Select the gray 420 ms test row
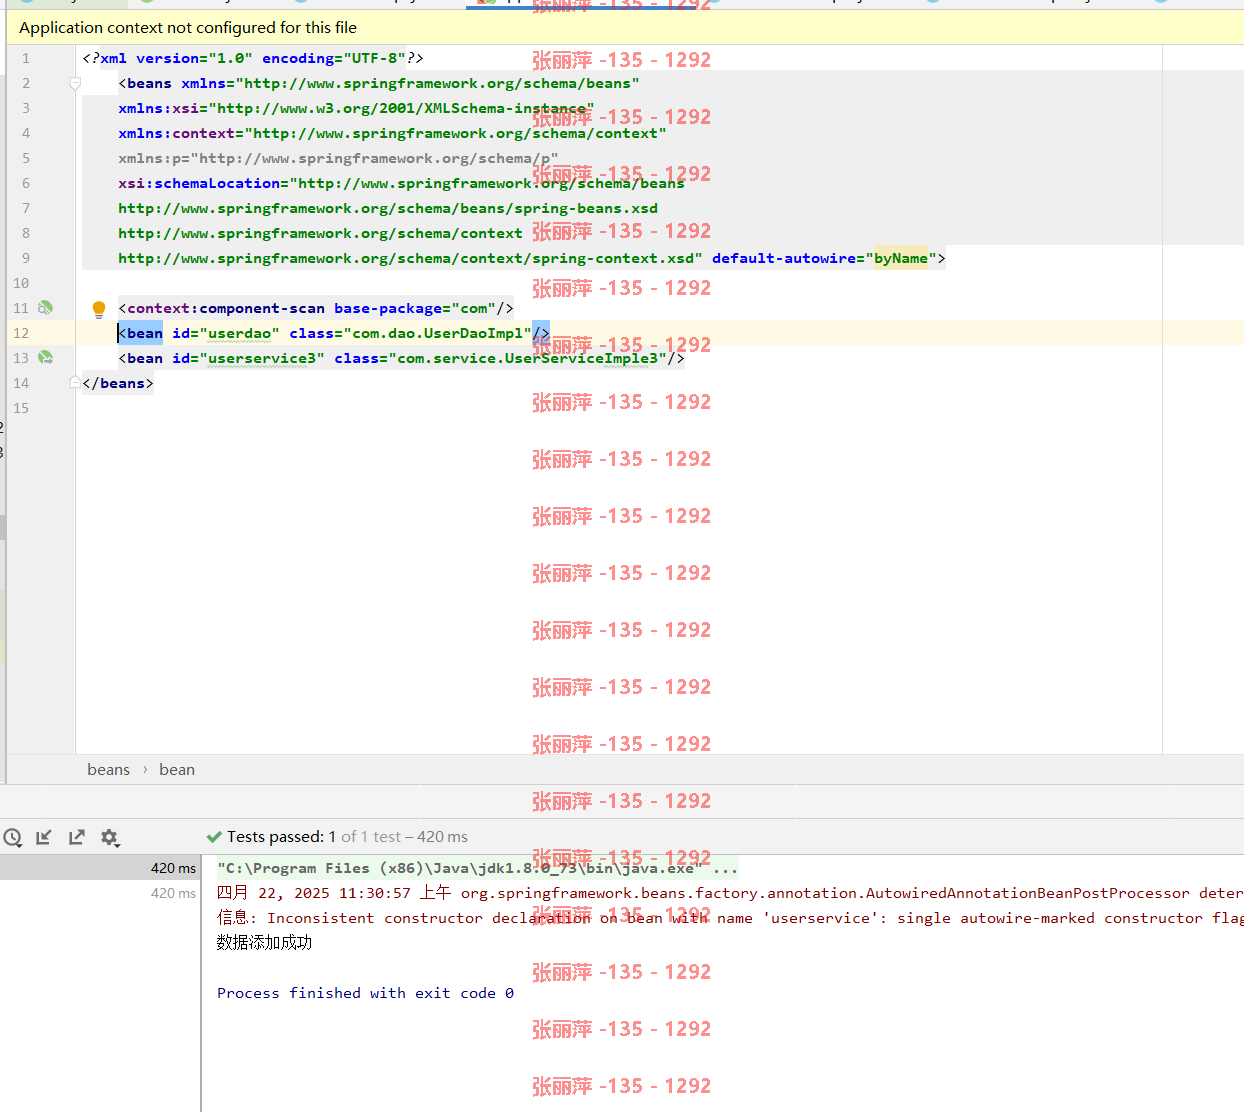Screen dimensions: 1244x1112 pos(100,893)
